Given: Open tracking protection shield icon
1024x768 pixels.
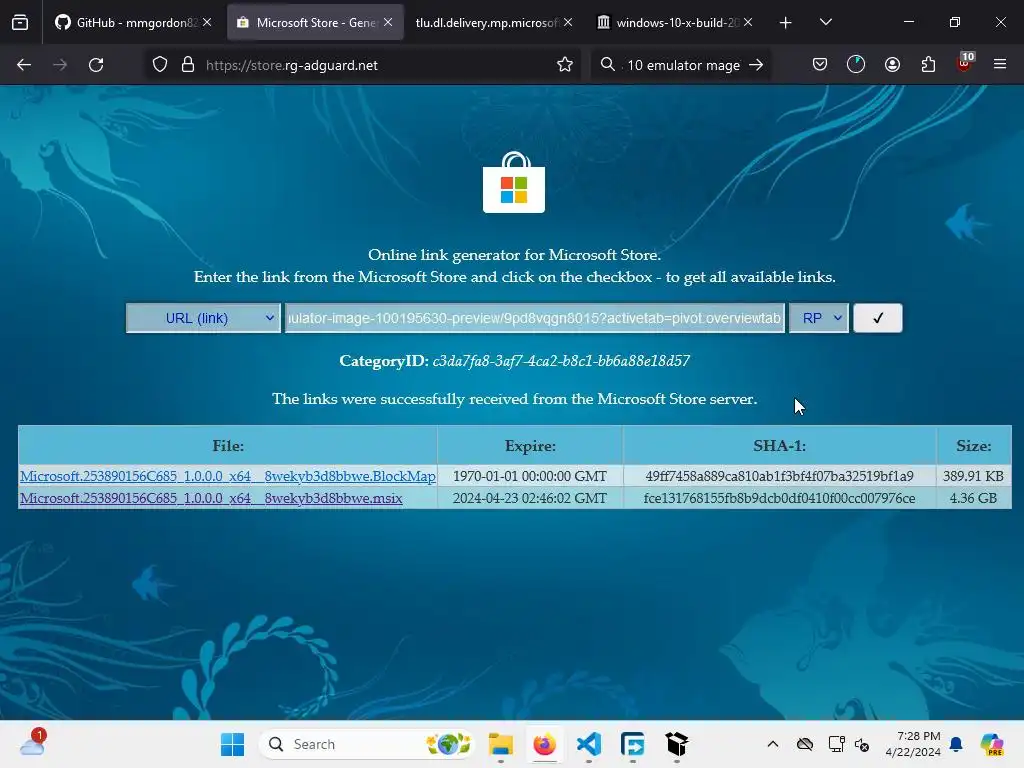Looking at the screenshot, I should point(160,65).
